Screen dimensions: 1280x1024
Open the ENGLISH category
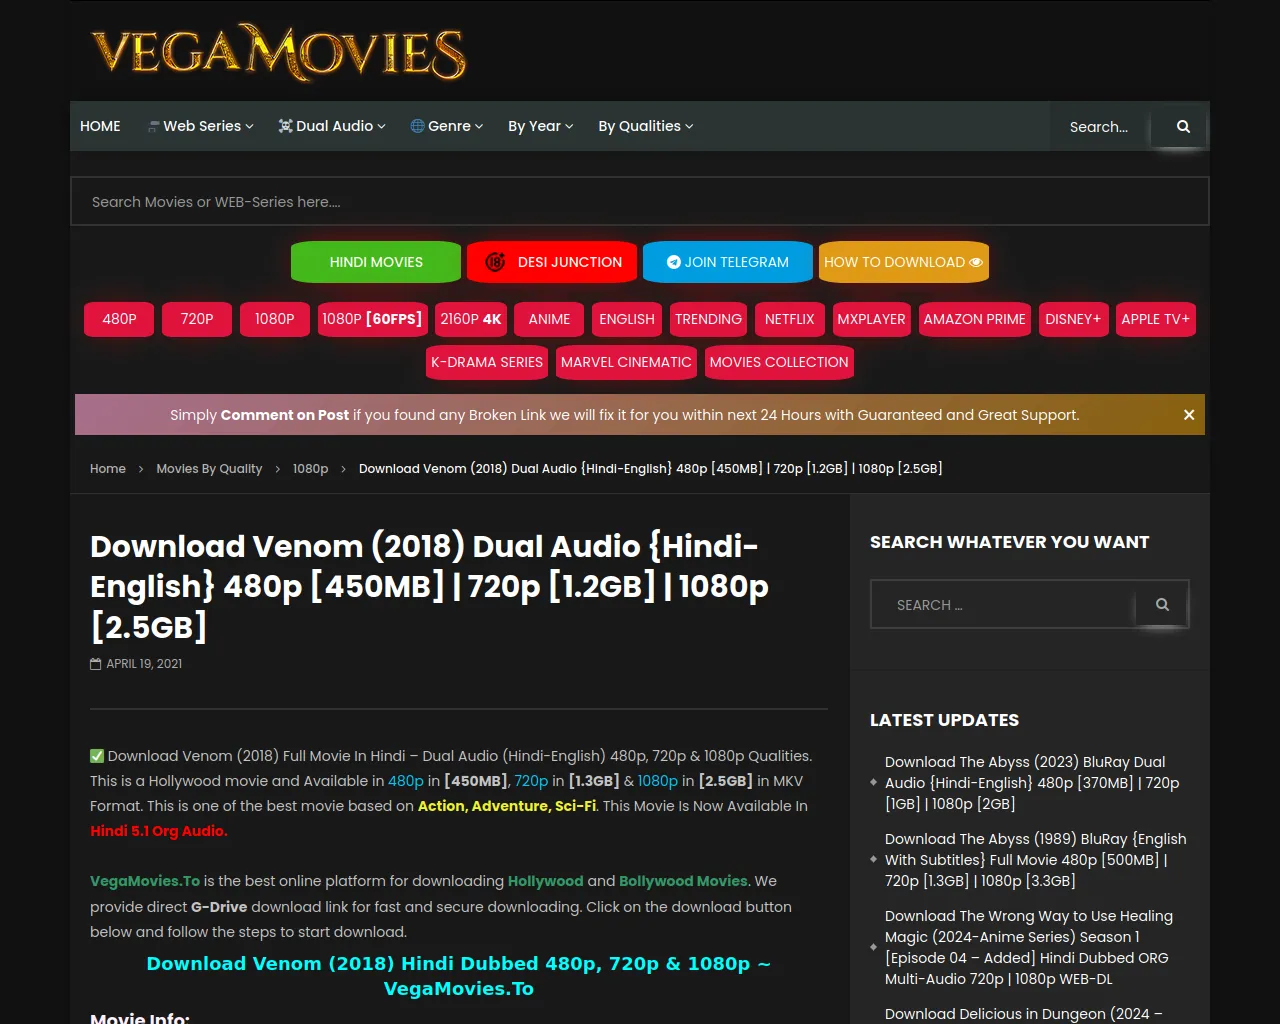pos(627,319)
